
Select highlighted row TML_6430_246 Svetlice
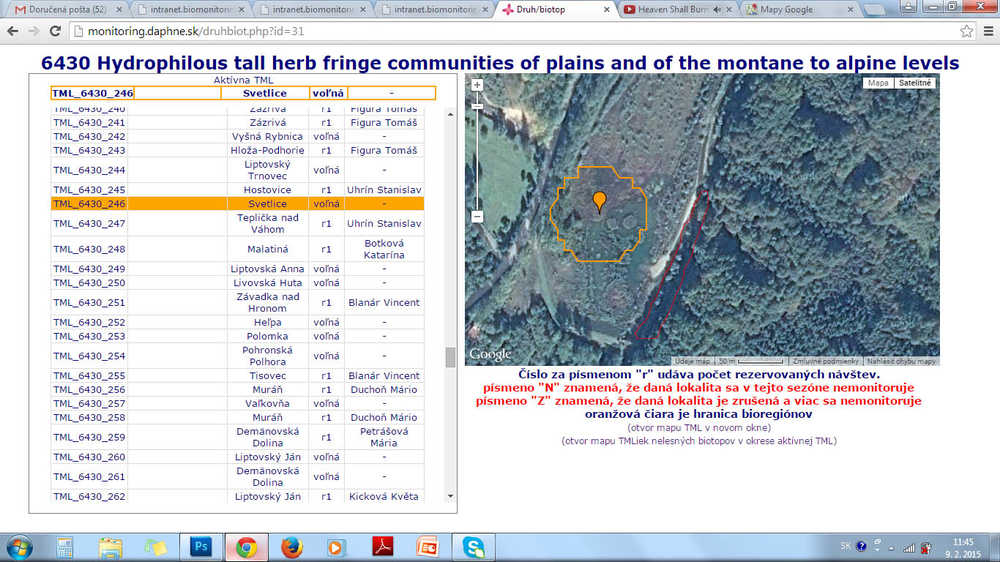click(237, 204)
